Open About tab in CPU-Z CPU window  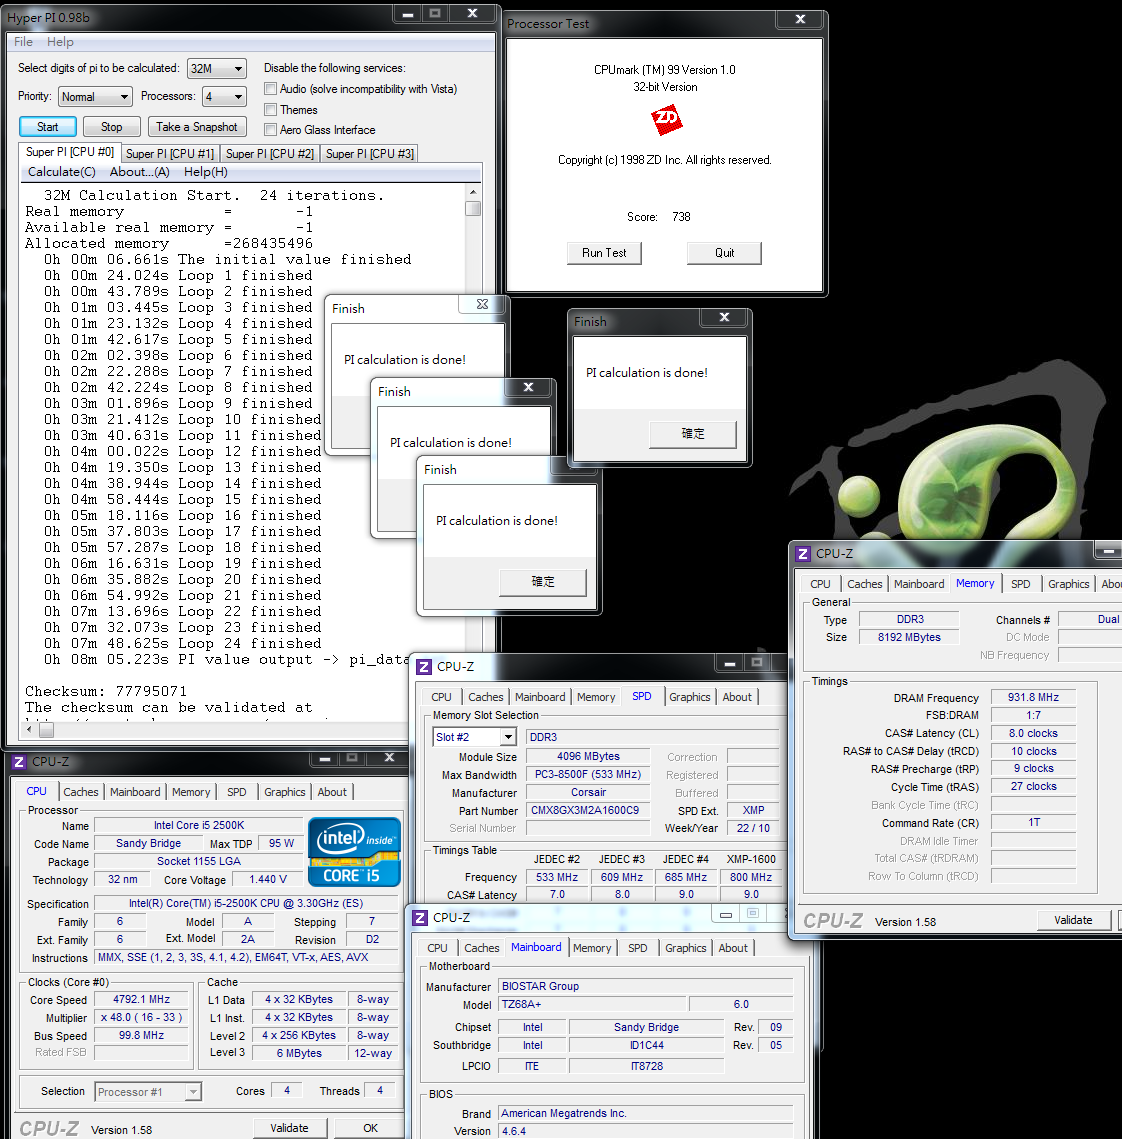332,793
